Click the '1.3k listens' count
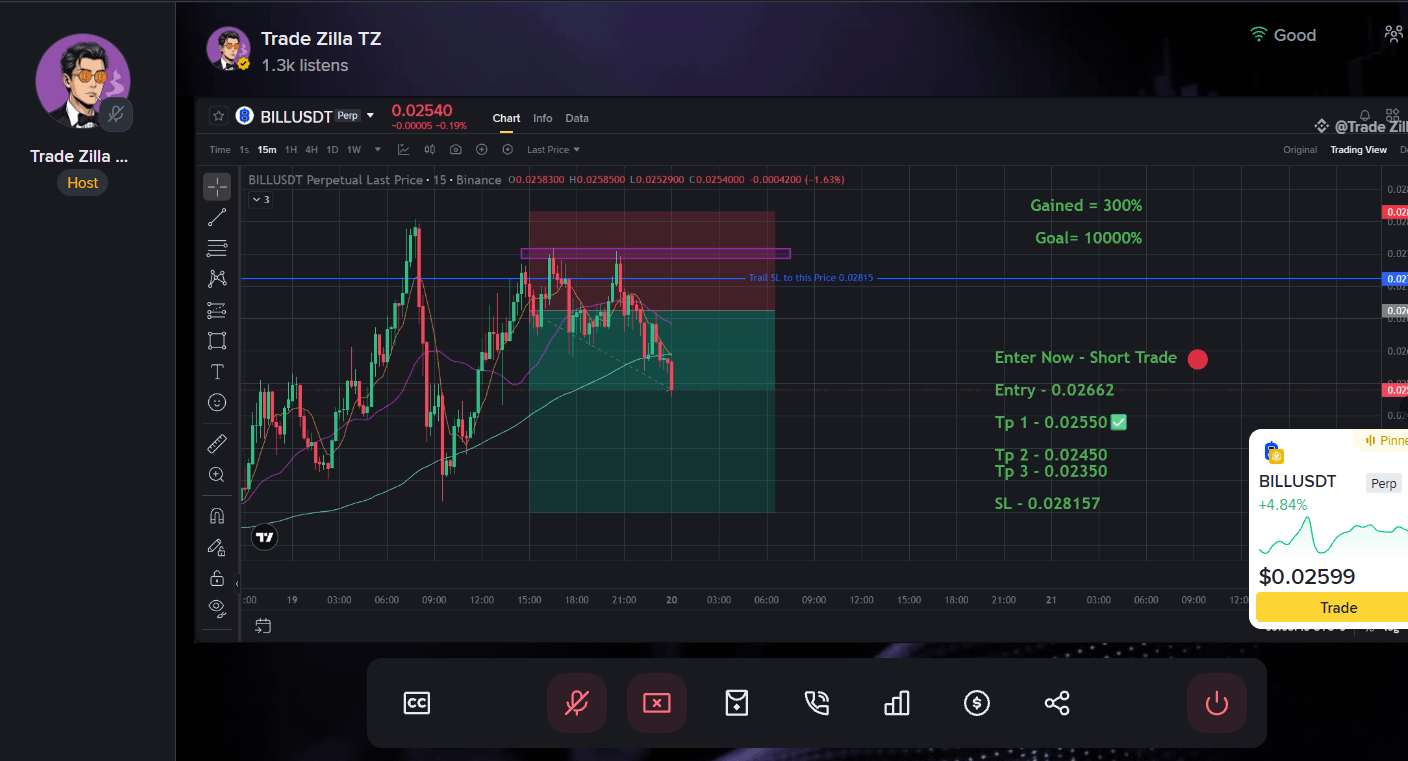1408x761 pixels. tap(305, 65)
